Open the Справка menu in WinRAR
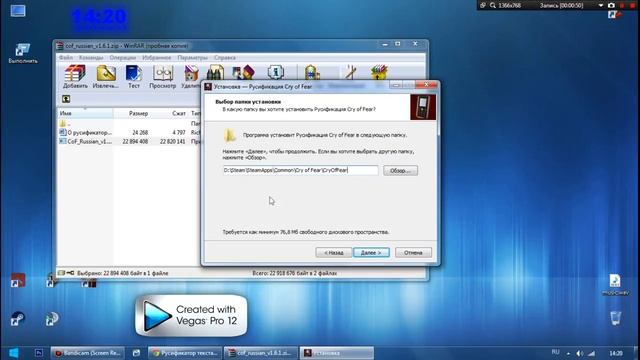The image size is (640, 360). 225,58
